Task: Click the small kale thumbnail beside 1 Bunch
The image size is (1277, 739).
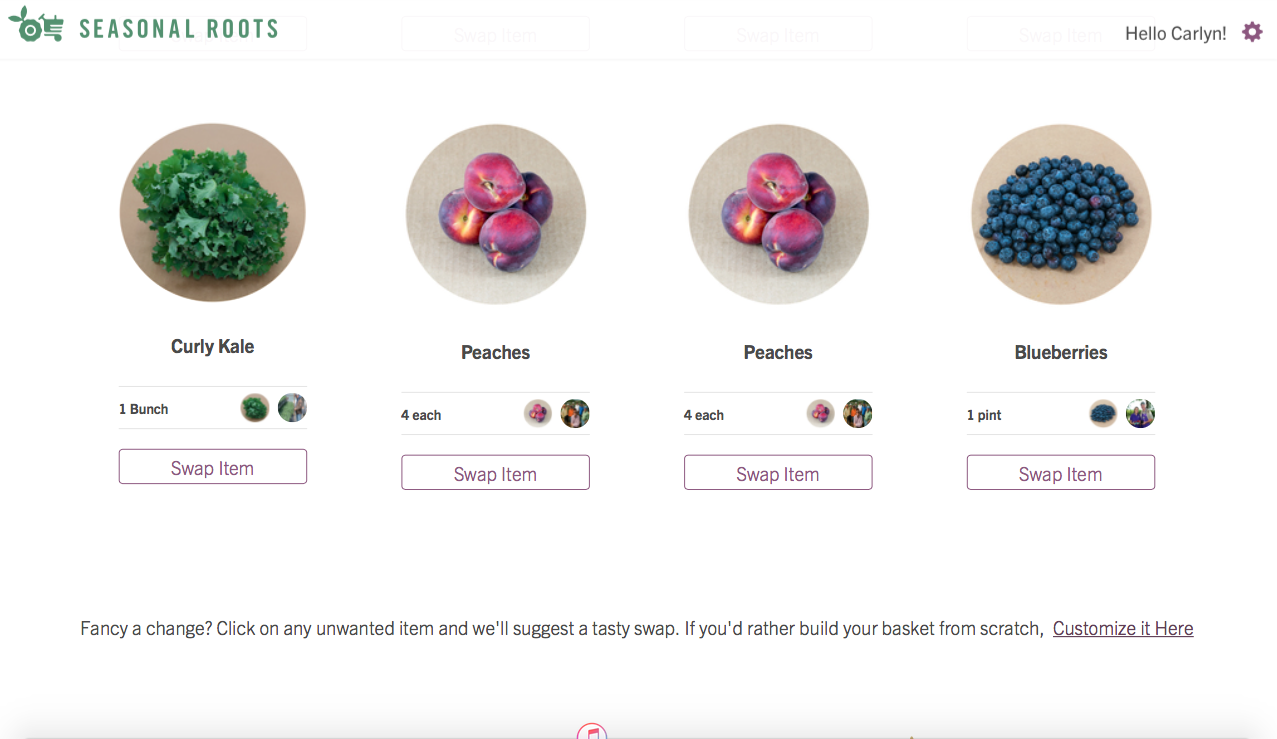Action: point(255,408)
